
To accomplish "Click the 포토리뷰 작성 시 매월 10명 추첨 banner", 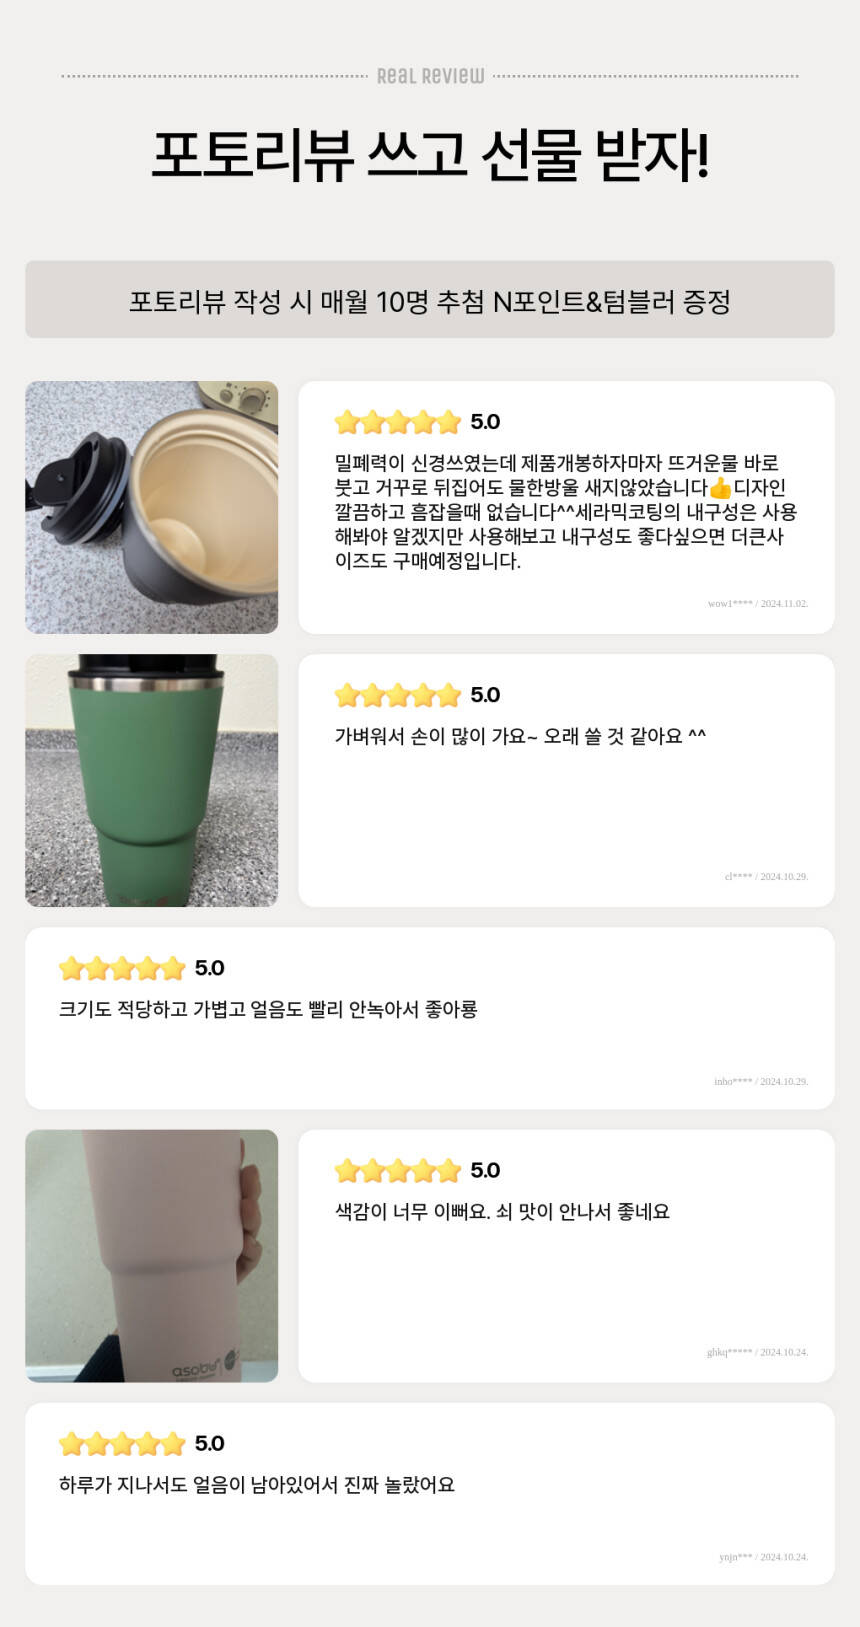I will (430, 300).
